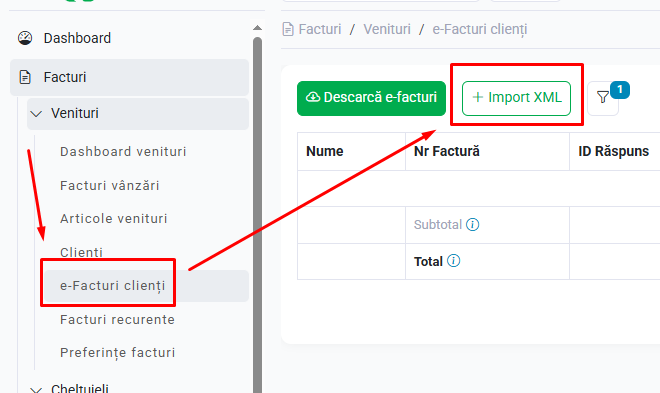The height and width of the screenshot is (393, 660).
Task: Click the filter count badge
Action: pyautogui.click(x=620, y=90)
